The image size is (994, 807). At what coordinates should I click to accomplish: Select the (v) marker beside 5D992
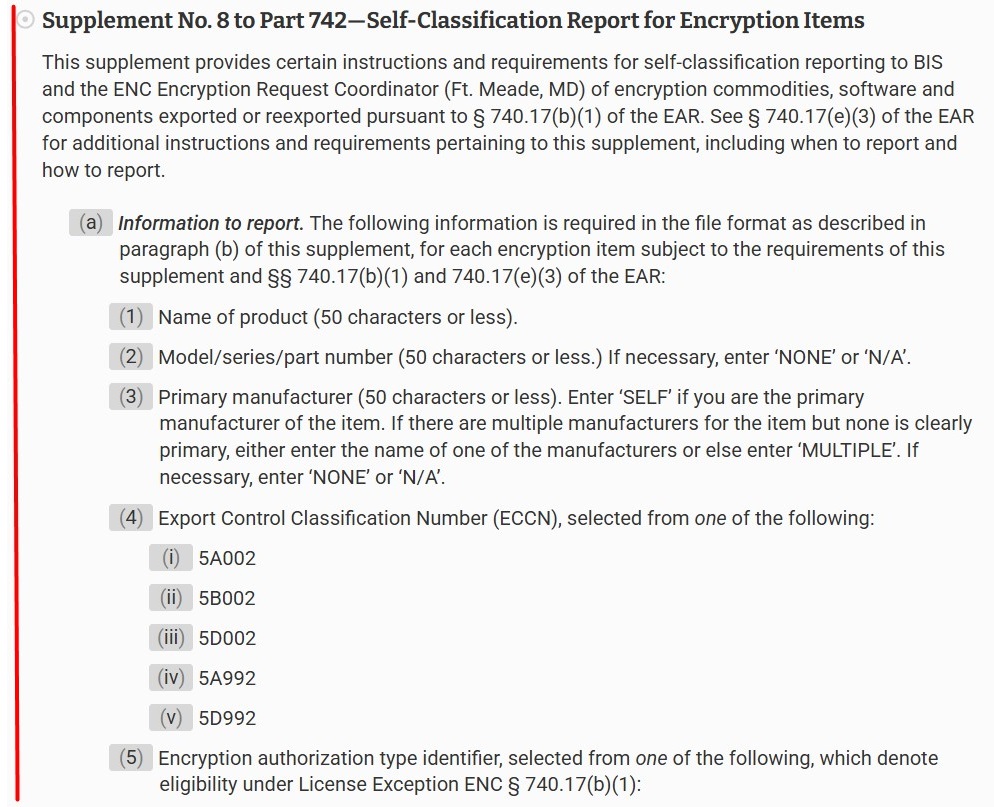point(170,718)
